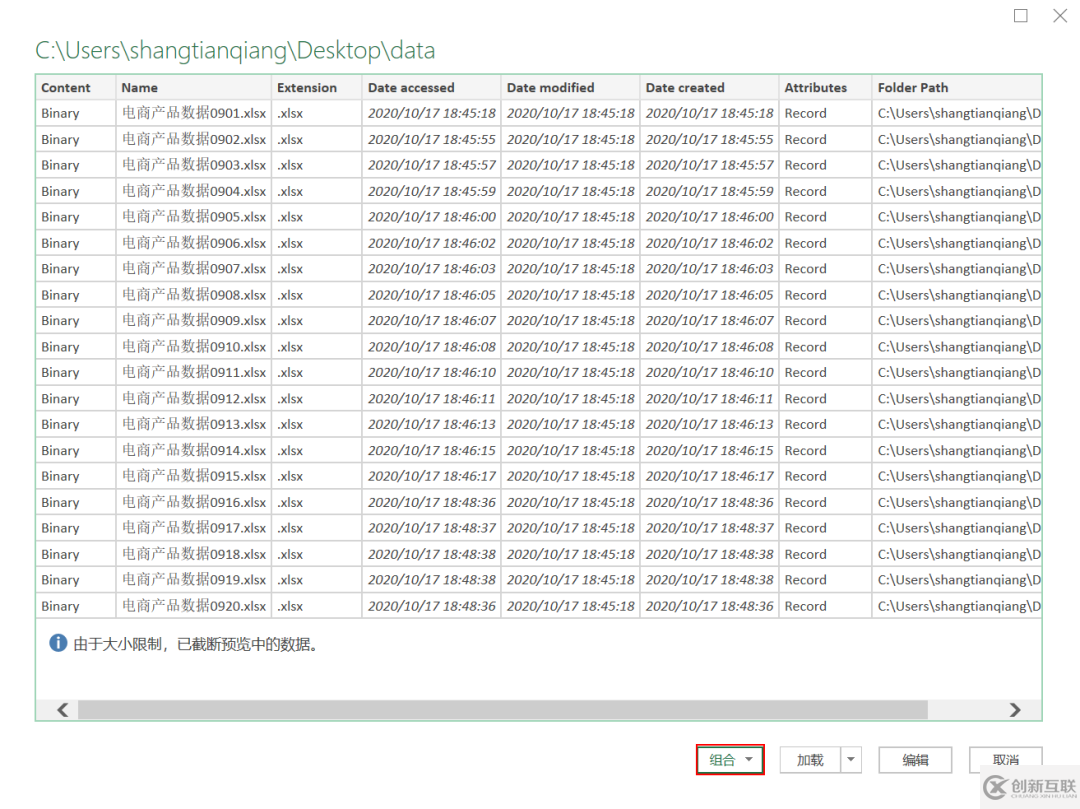Image resolution: width=1080 pixels, height=809 pixels.
Task: Click Date accessed 2020/10/17 18:48:37 cell
Action: click(x=432, y=528)
